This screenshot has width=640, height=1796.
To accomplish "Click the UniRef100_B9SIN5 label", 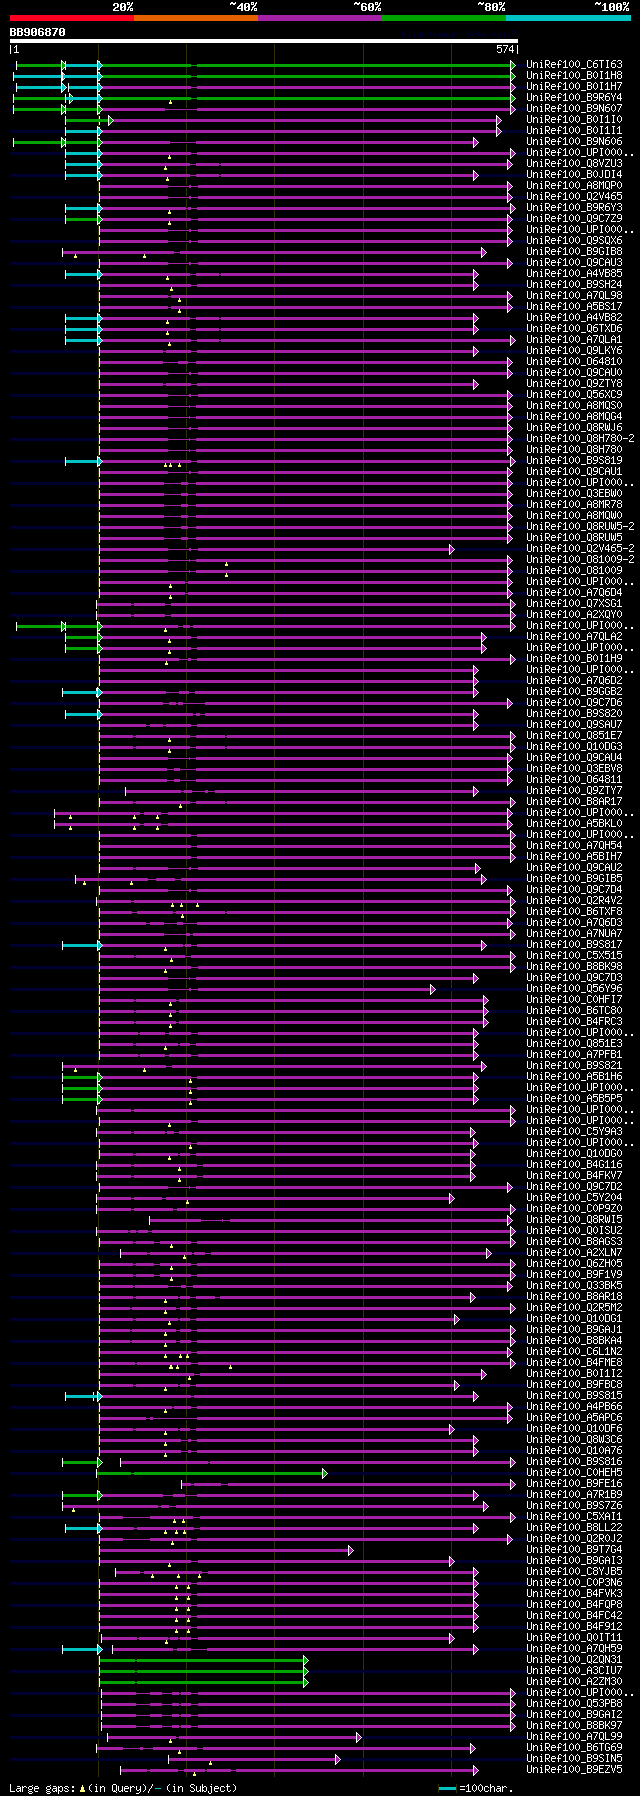I will point(574,1759).
